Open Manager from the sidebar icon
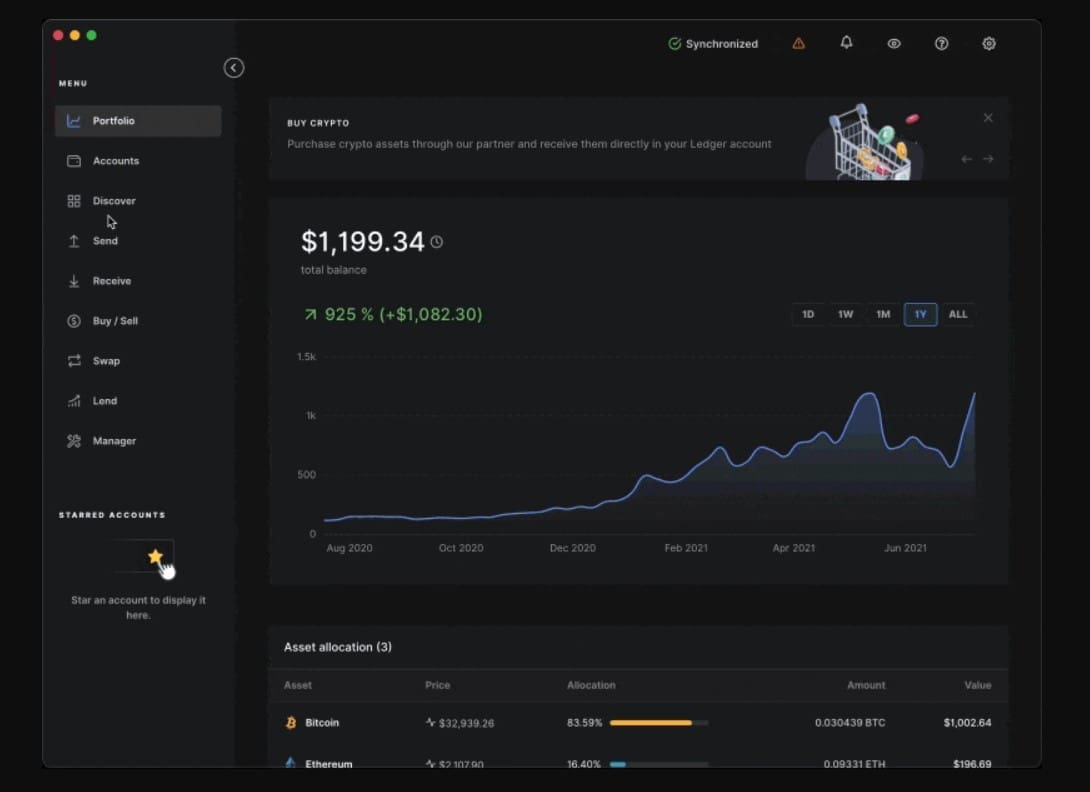Image resolution: width=1090 pixels, height=792 pixels. 73,441
